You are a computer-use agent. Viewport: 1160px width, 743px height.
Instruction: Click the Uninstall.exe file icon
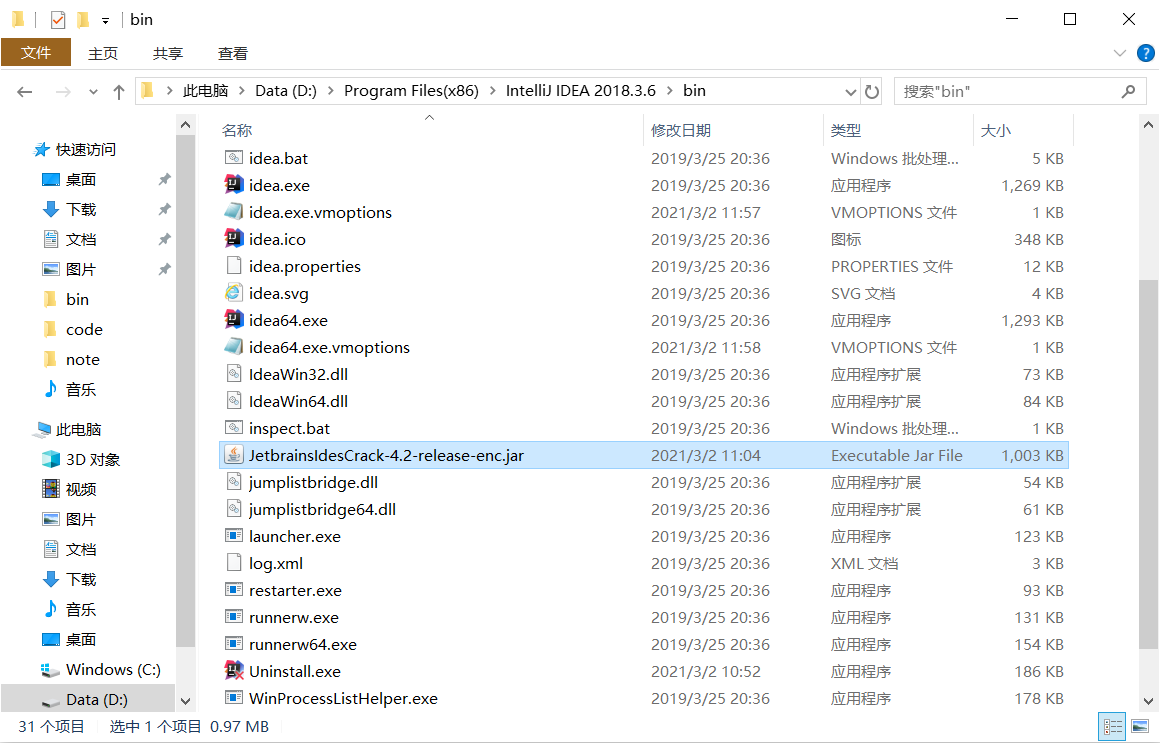pos(234,671)
